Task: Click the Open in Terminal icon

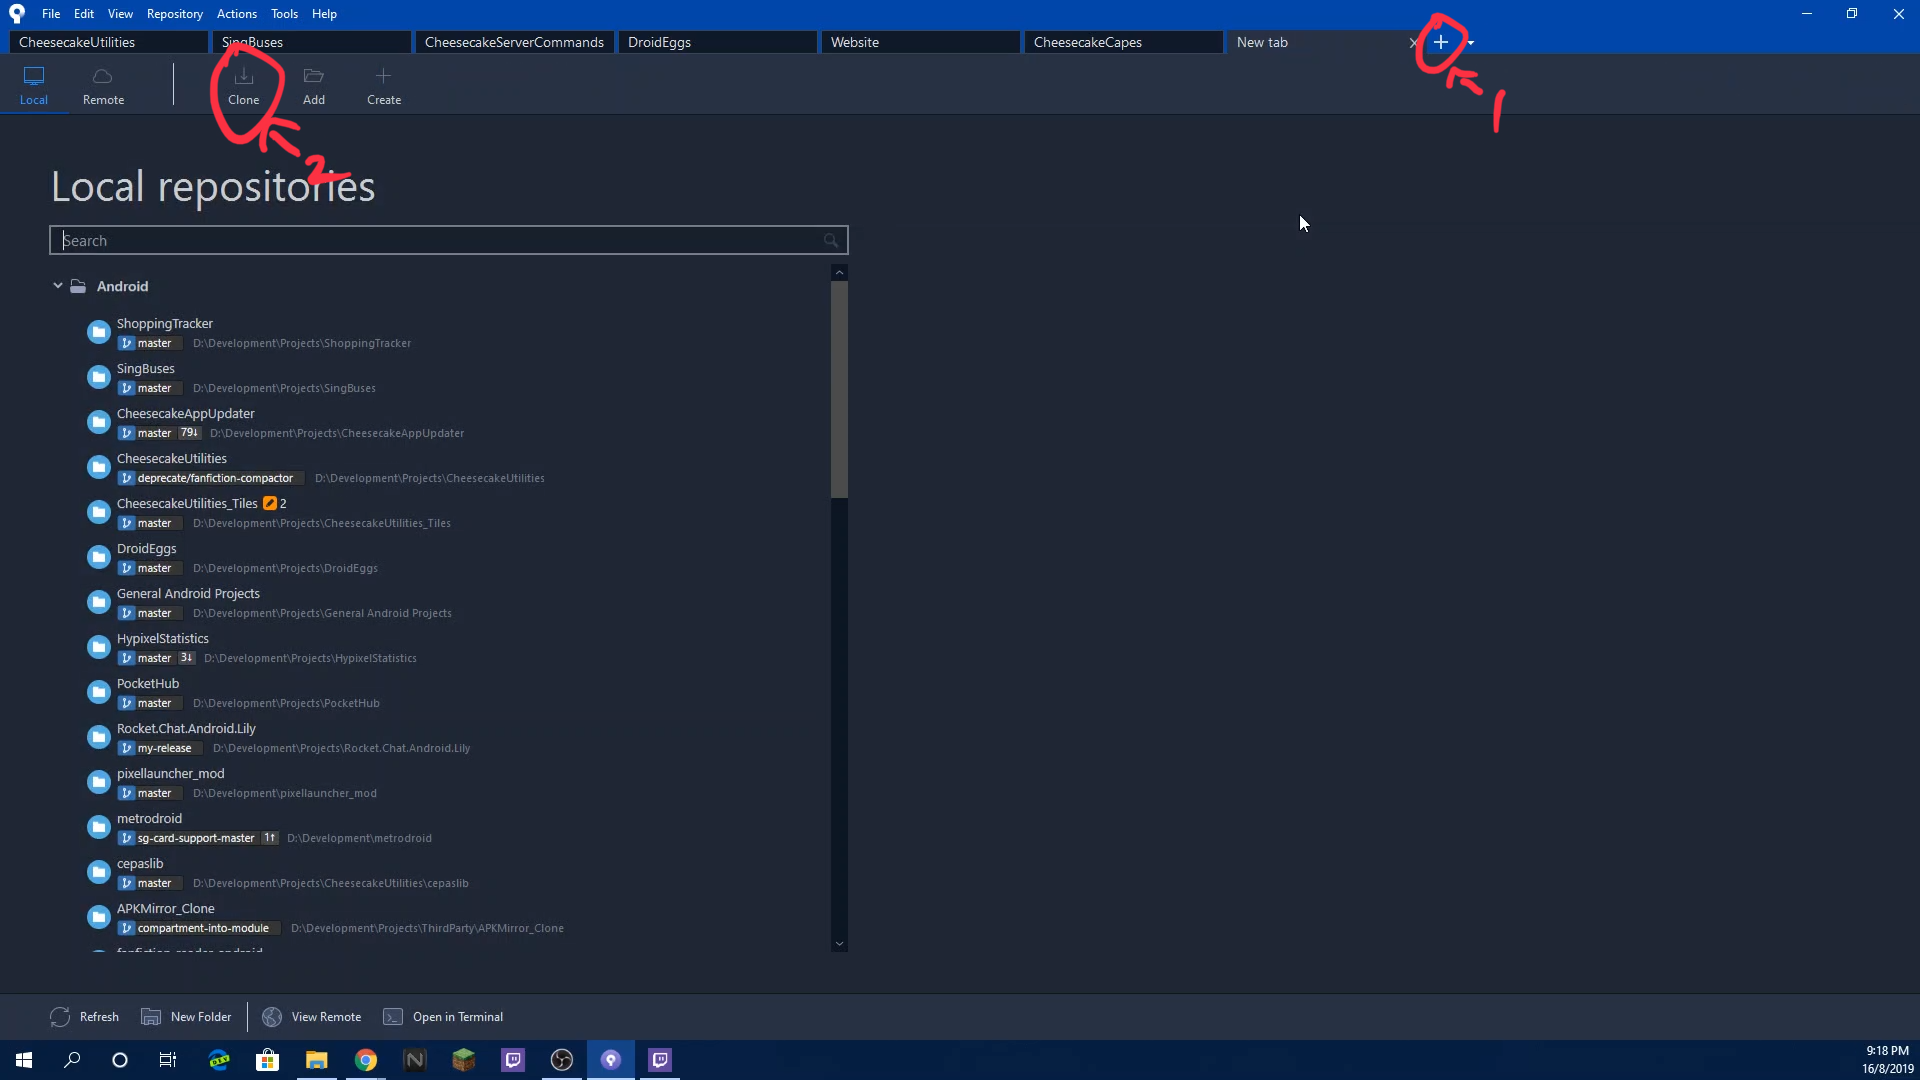Action: [x=394, y=1016]
